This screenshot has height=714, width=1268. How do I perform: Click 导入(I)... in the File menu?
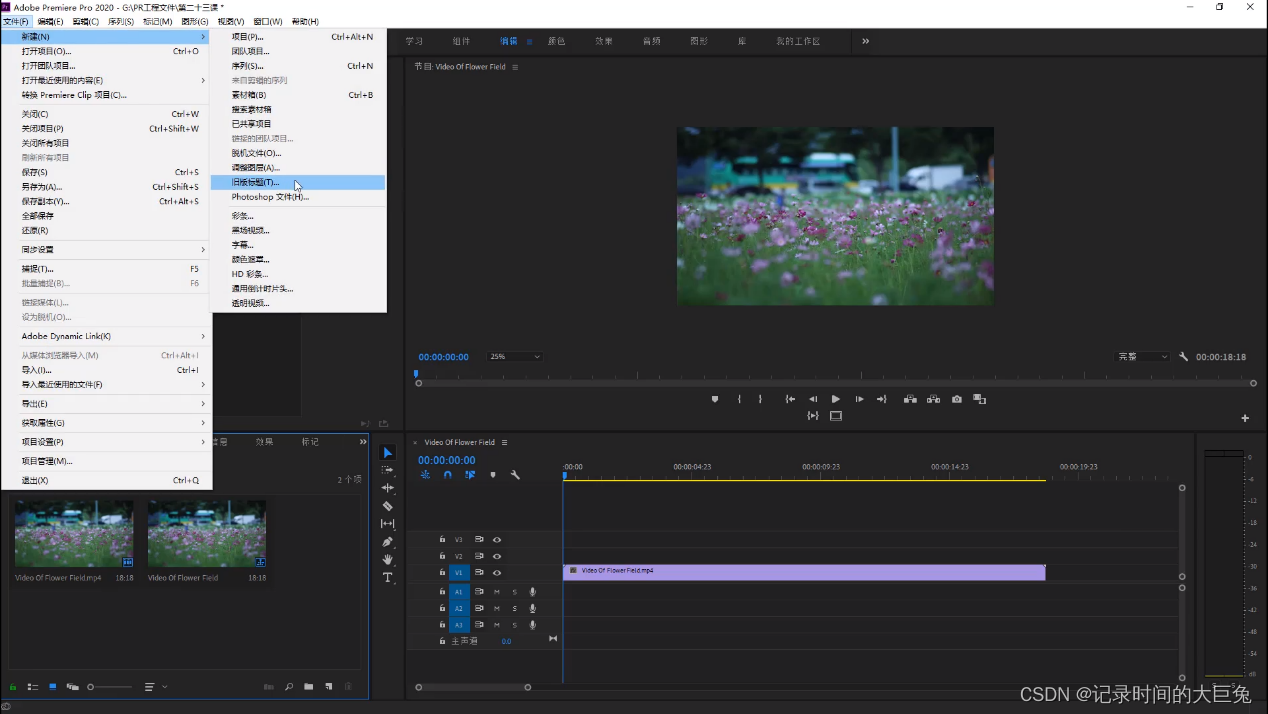(x=37, y=370)
